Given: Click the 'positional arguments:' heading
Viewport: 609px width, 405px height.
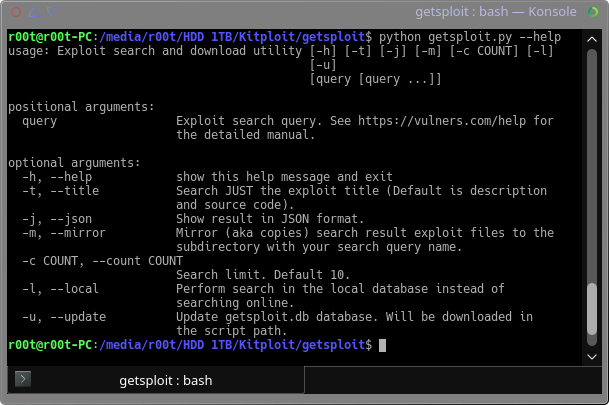Looking at the screenshot, I should pyautogui.click(x=82, y=107).
